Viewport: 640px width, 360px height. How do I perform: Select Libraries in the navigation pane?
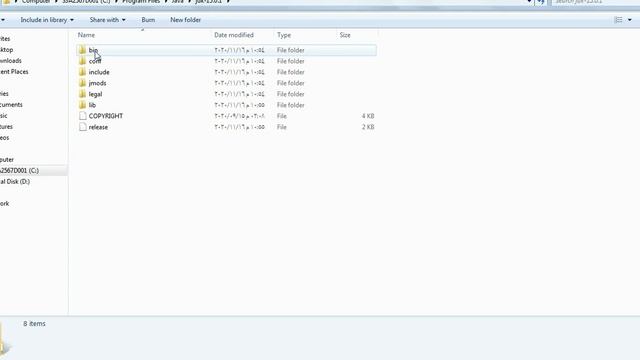tap(4, 94)
